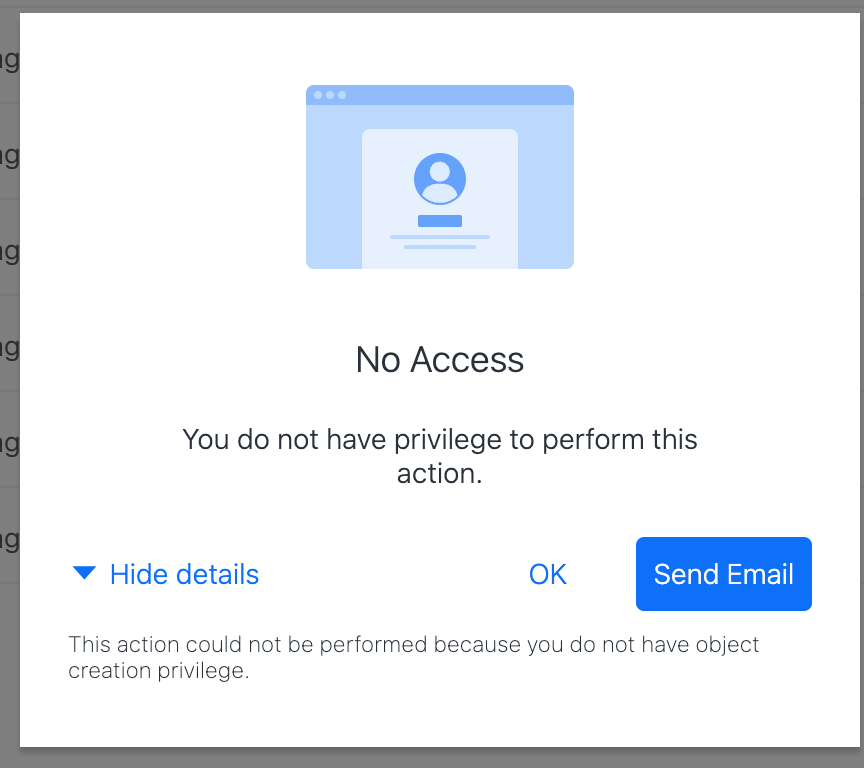864x768 pixels.
Task: Click the "No Access" heading
Action: point(440,360)
